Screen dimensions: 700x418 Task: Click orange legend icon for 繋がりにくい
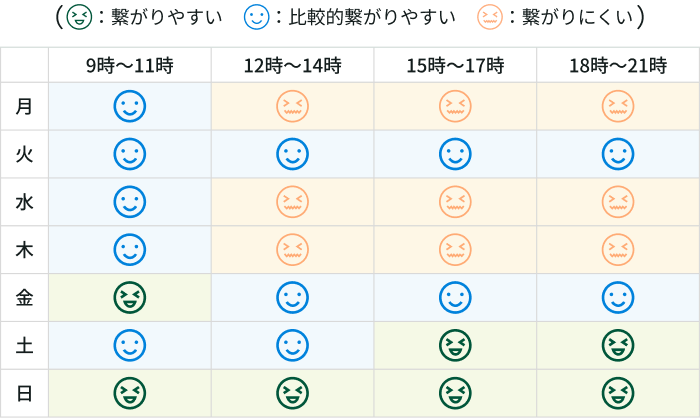pos(492,17)
